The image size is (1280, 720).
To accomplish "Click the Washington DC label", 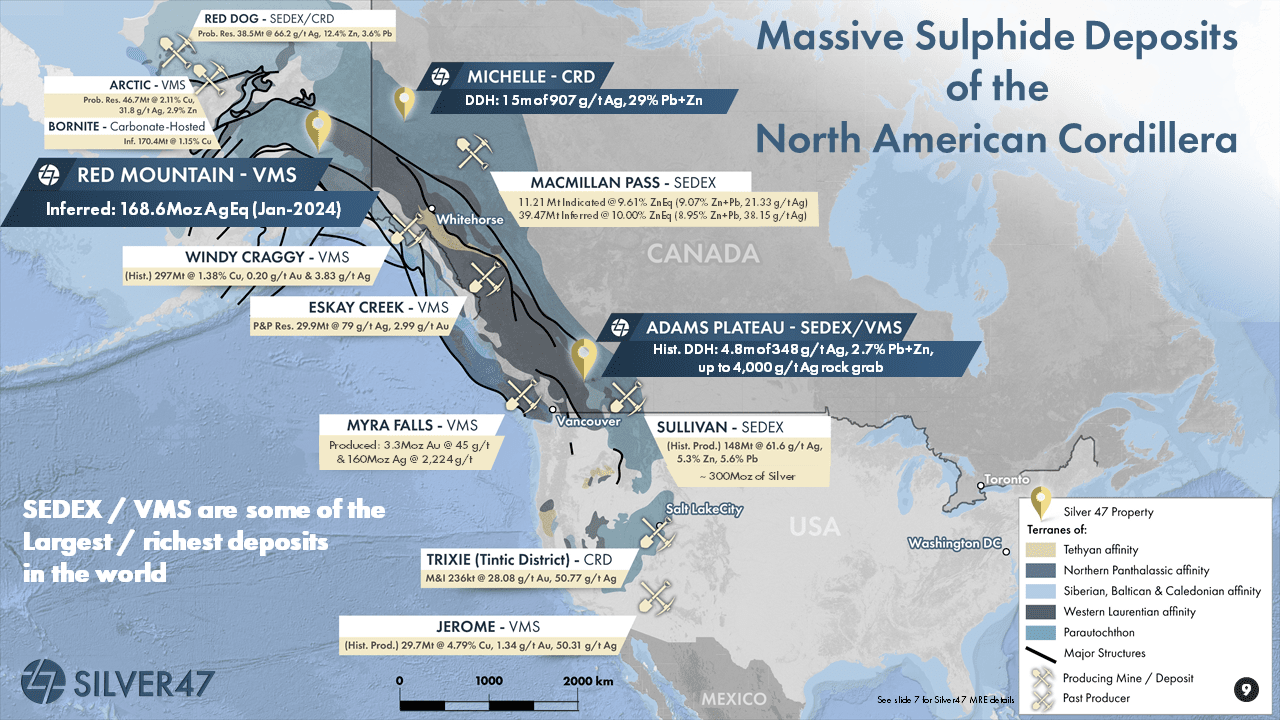I will pos(955,543).
